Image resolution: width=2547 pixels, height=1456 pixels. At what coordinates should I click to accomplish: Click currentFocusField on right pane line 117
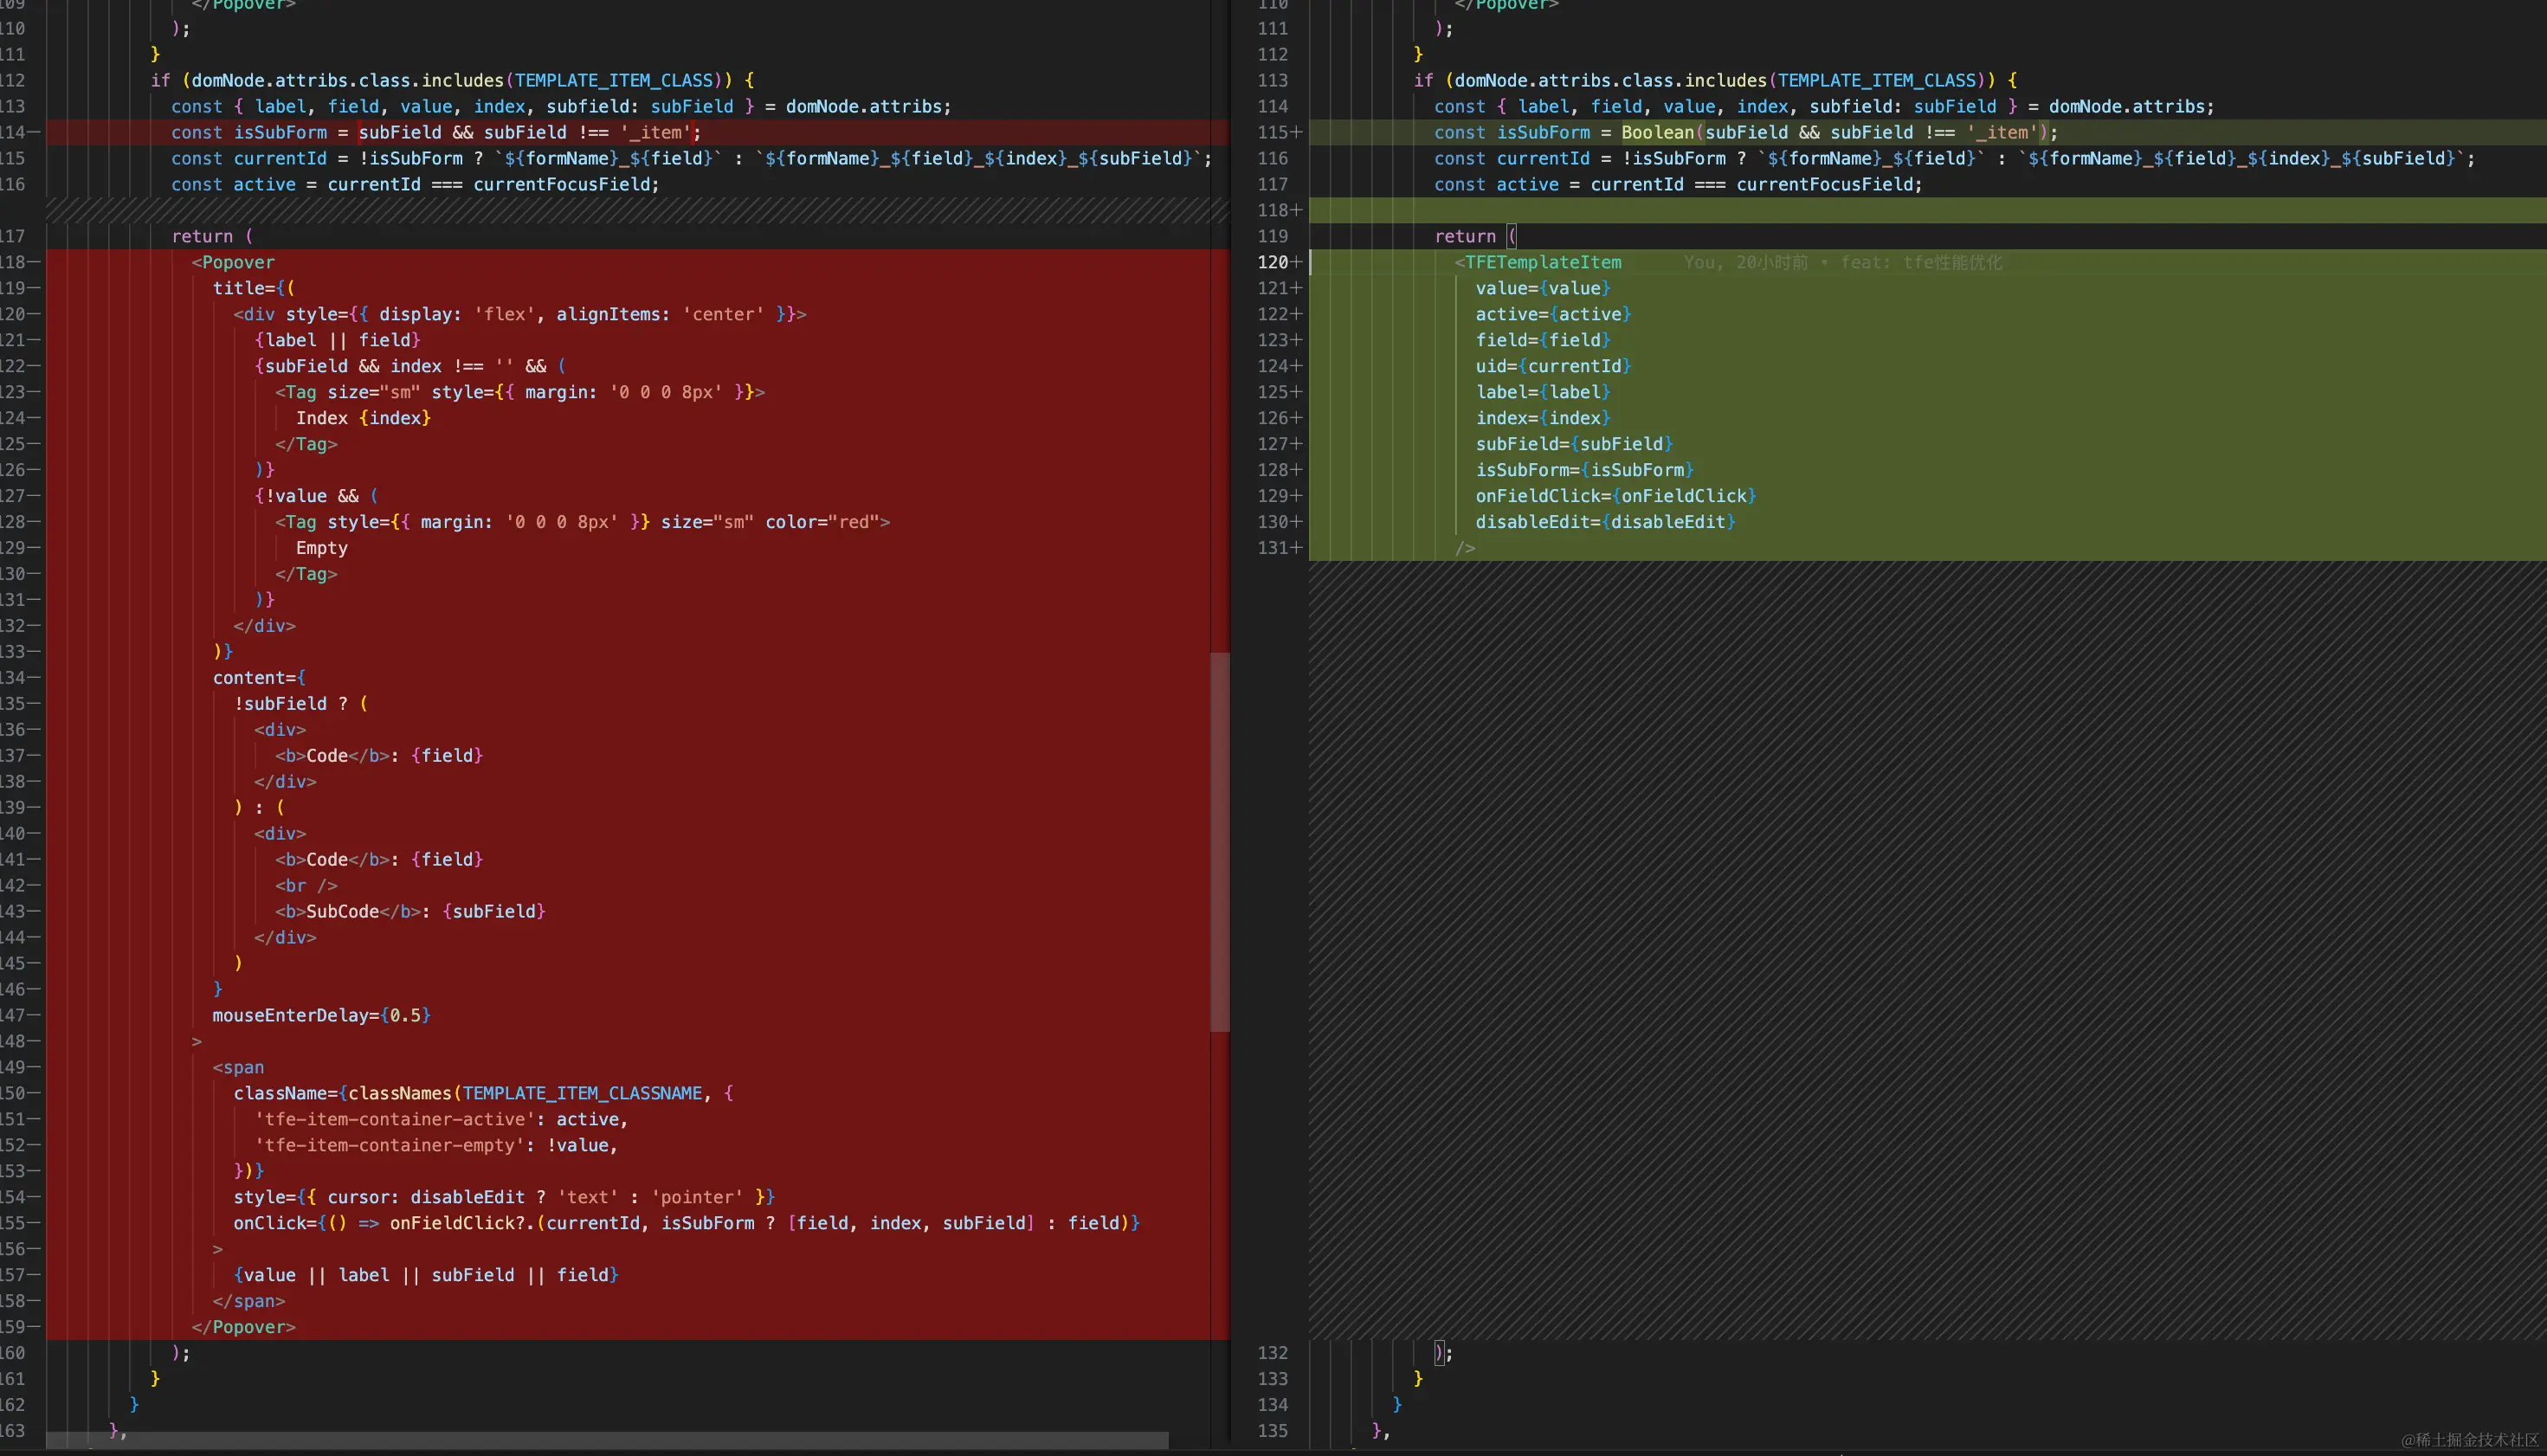pyautogui.click(x=1827, y=184)
